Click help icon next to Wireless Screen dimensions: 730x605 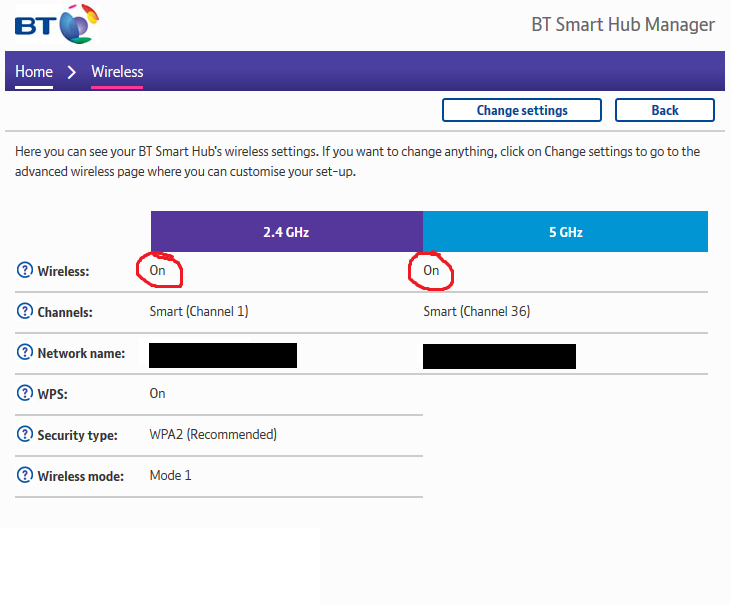point(25,271)
